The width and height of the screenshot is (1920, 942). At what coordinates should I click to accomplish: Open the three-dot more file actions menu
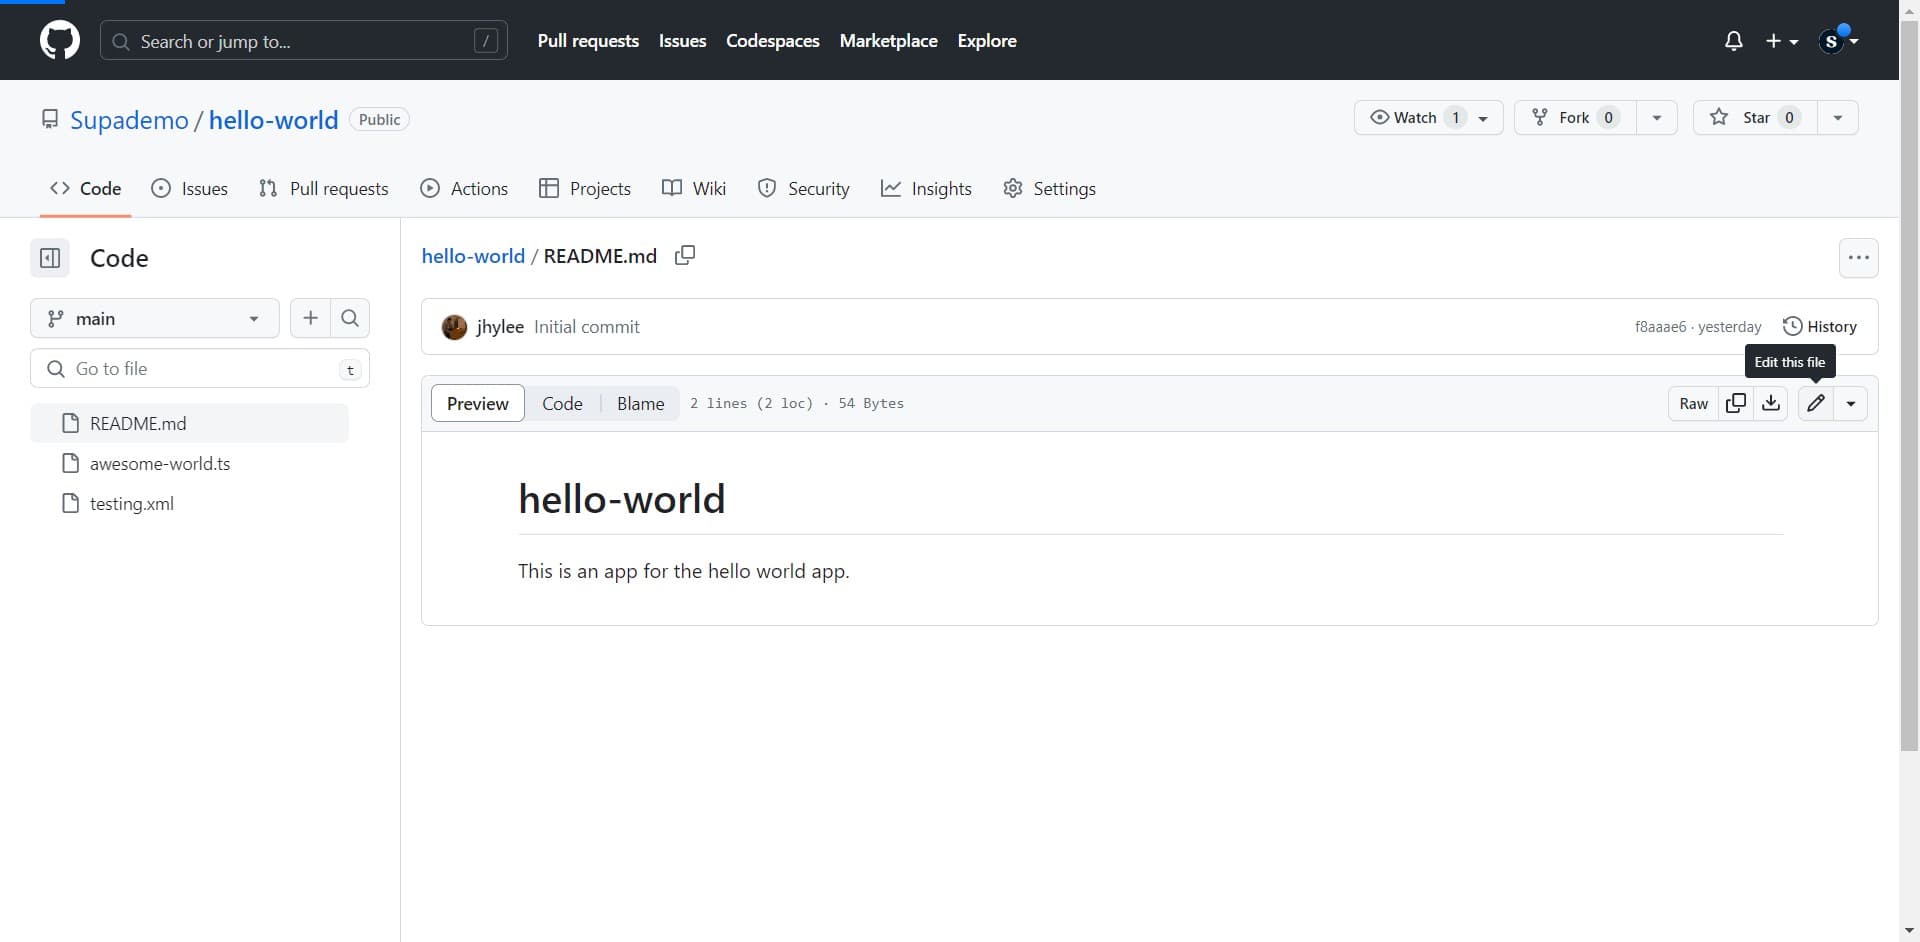pos(1858,258)
